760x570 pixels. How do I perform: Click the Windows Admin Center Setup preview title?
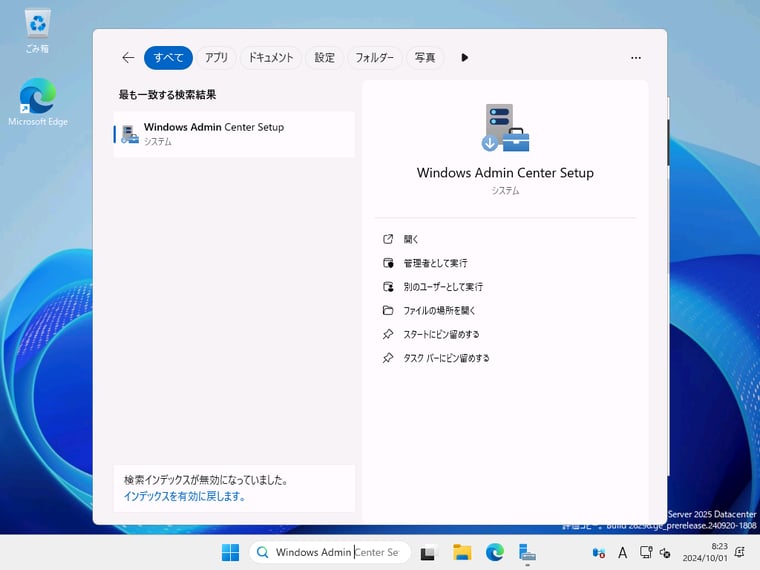[505, 173]
